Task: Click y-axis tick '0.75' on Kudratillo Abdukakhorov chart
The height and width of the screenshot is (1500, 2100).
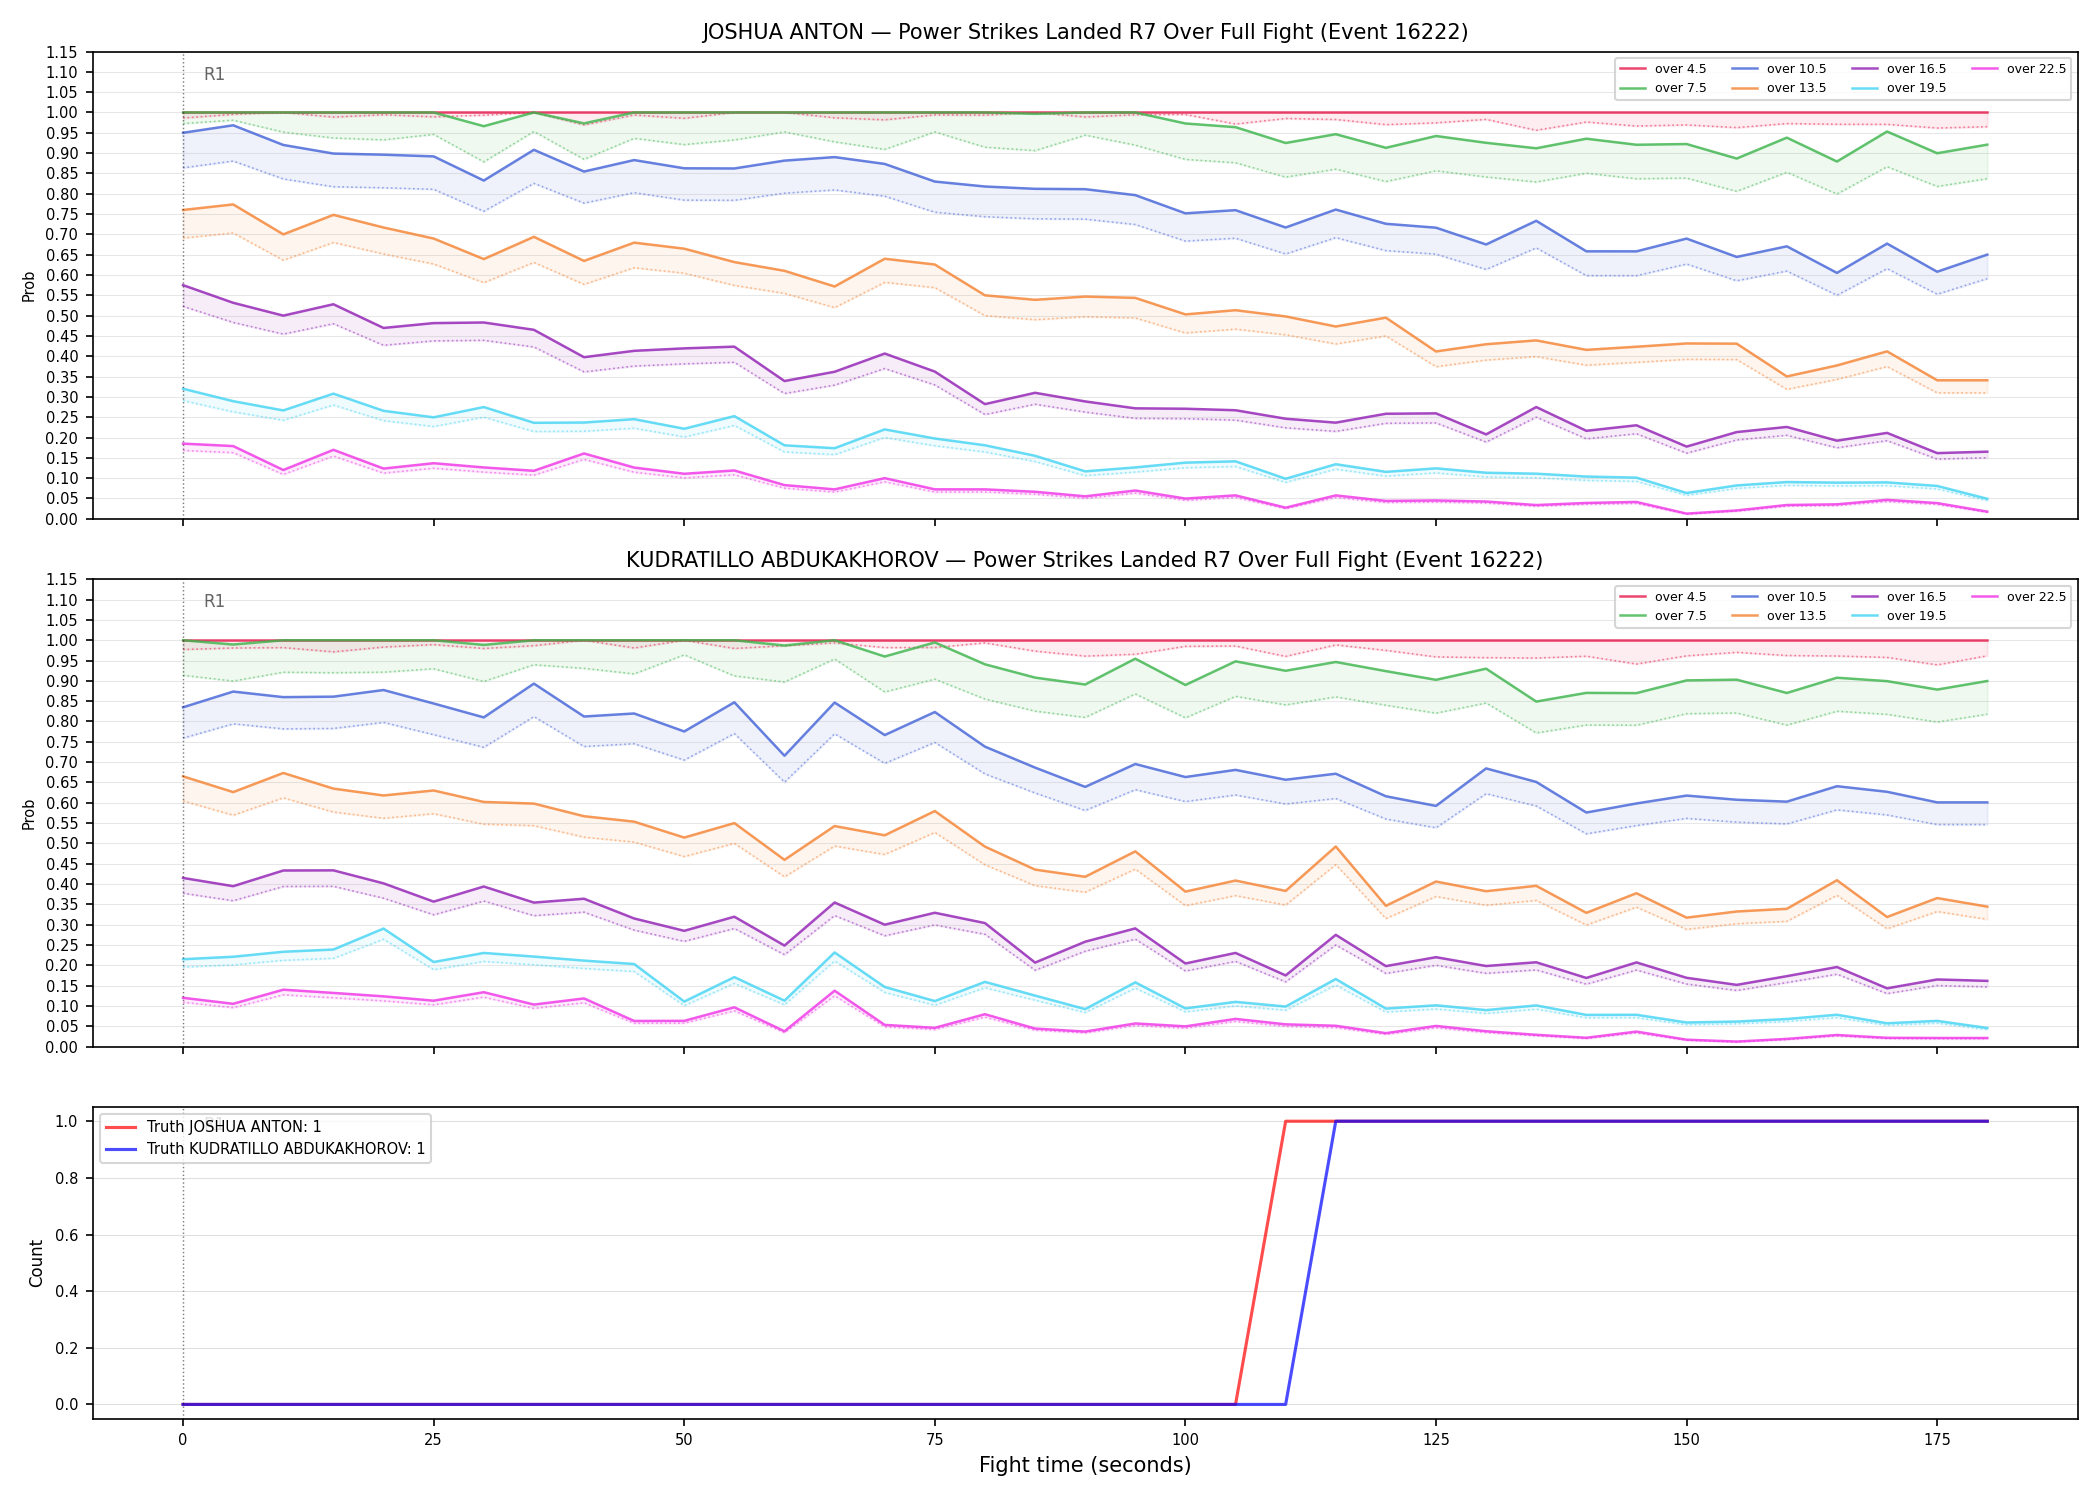Action: pos(62,742)
